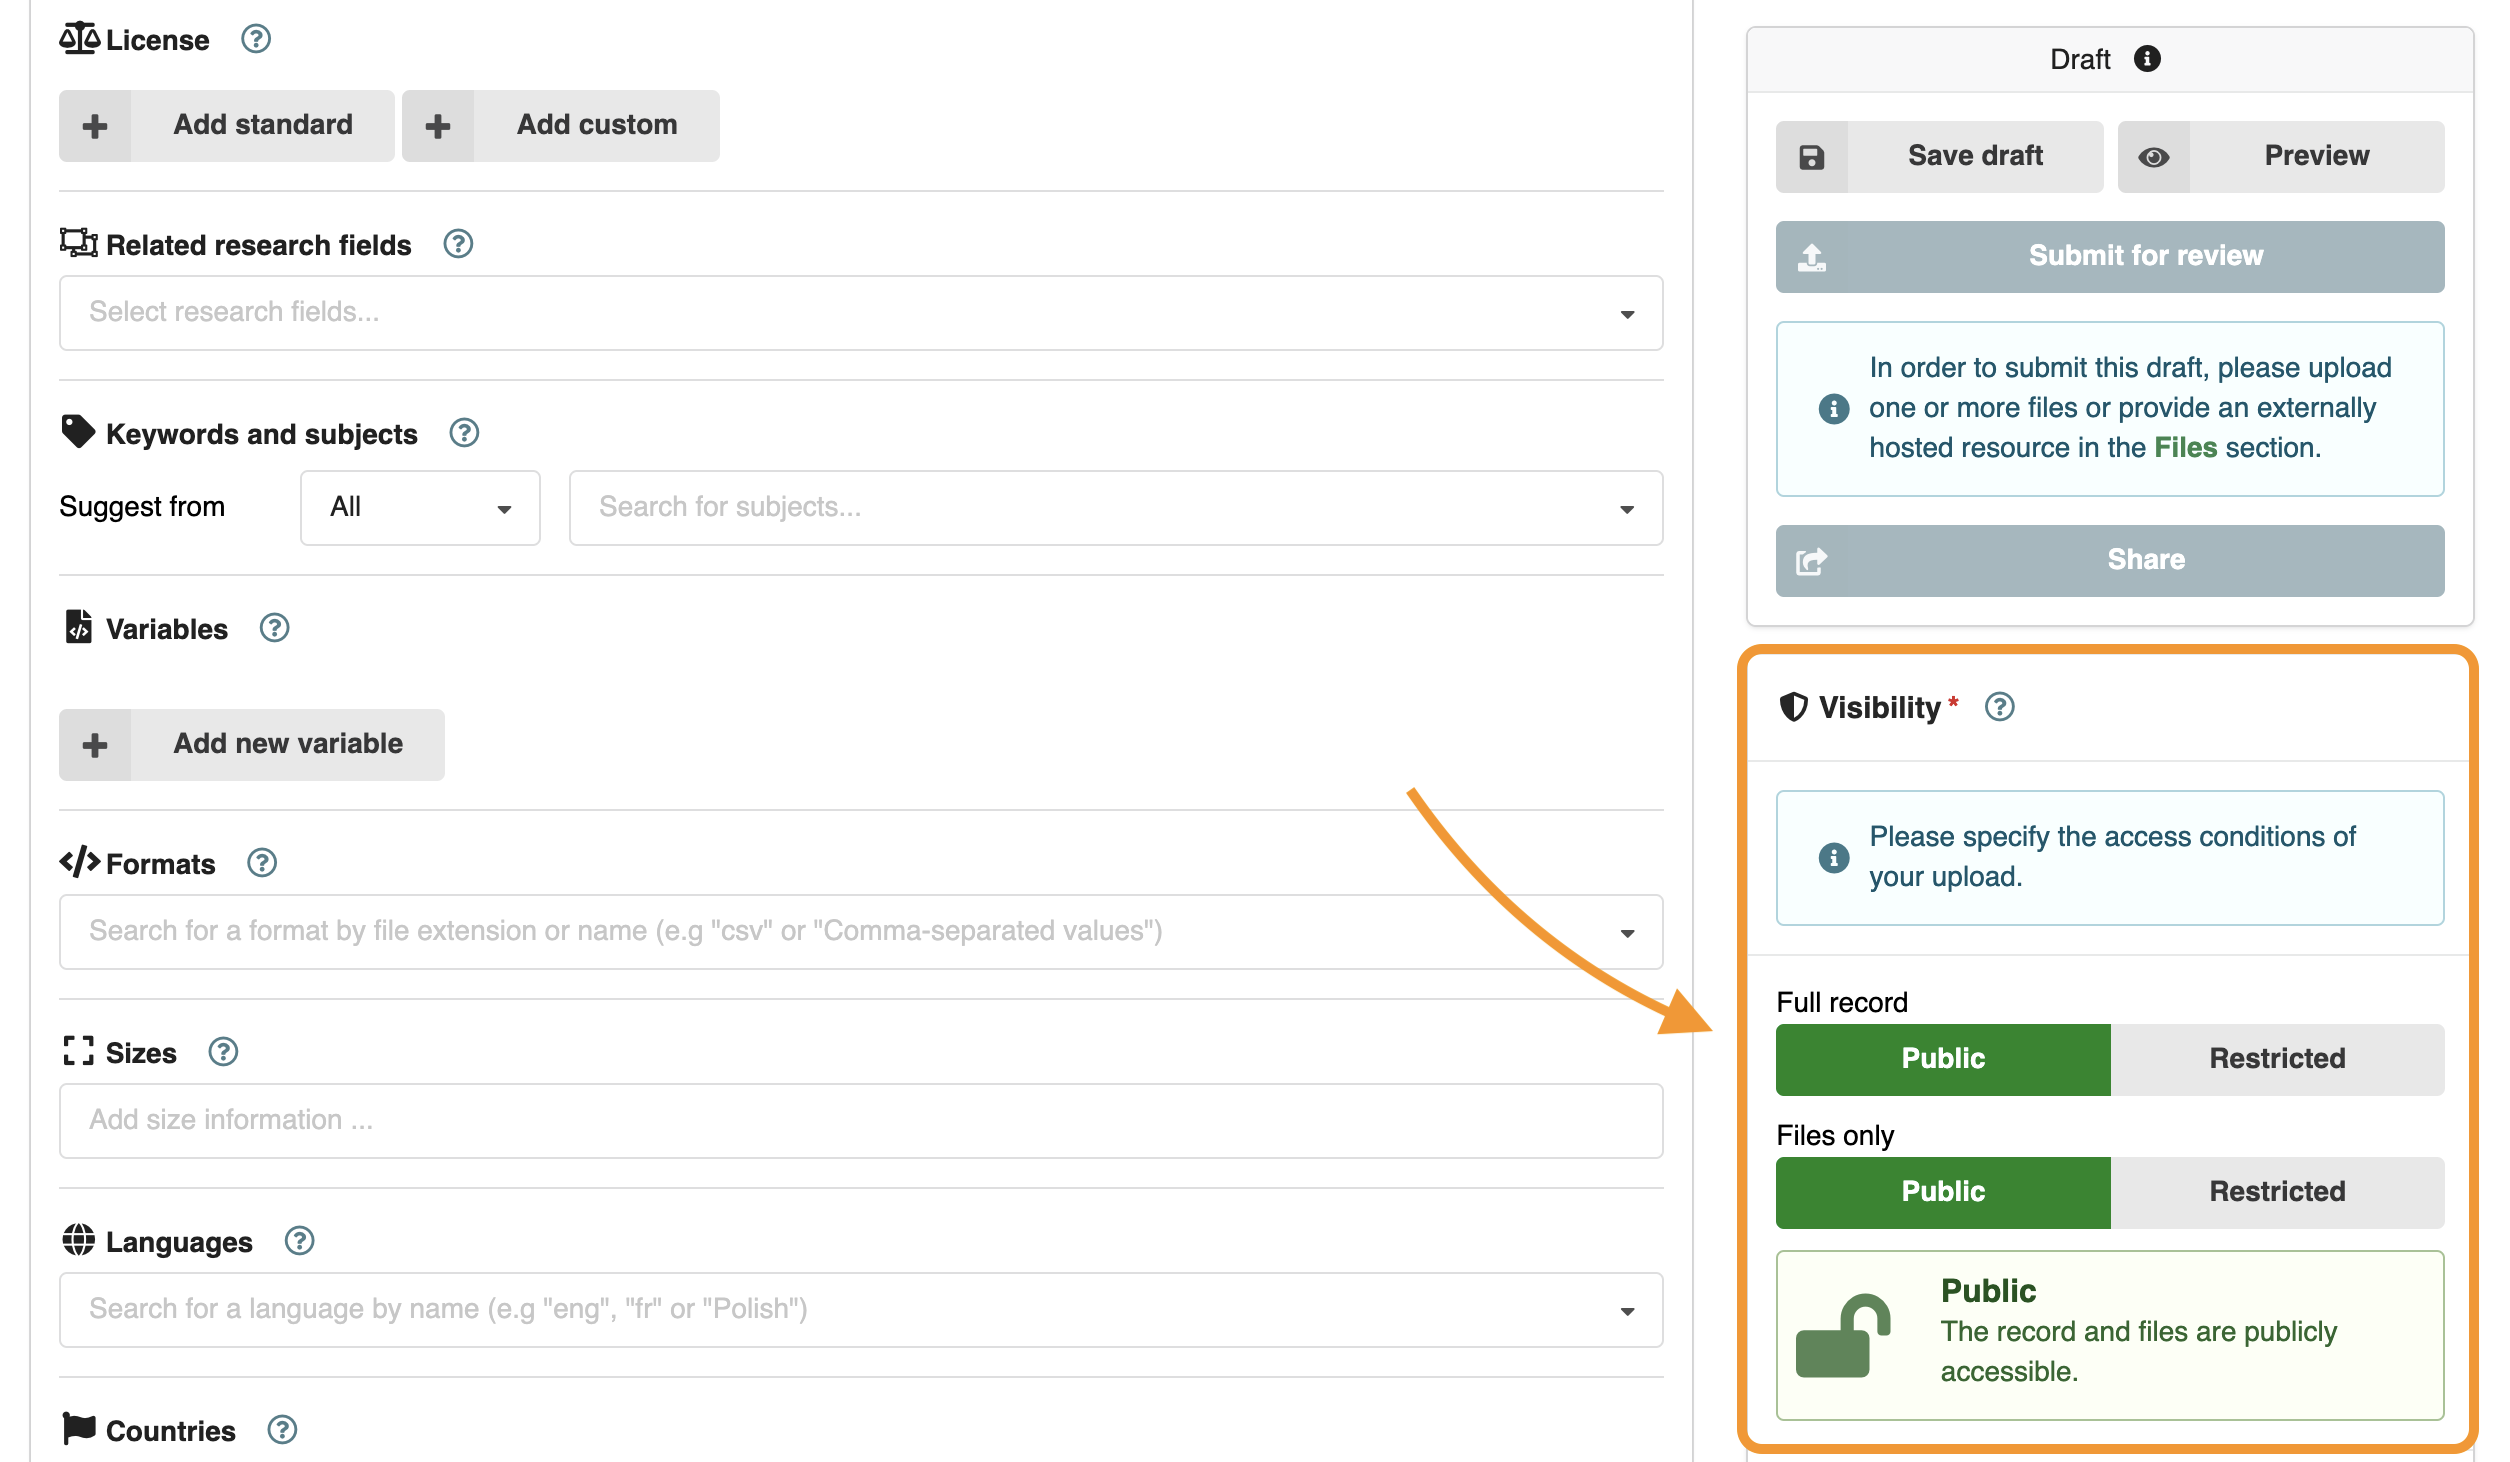2510x1462 pixels.
Task: Open the Formats help icon
Action: tap(262, 862)
